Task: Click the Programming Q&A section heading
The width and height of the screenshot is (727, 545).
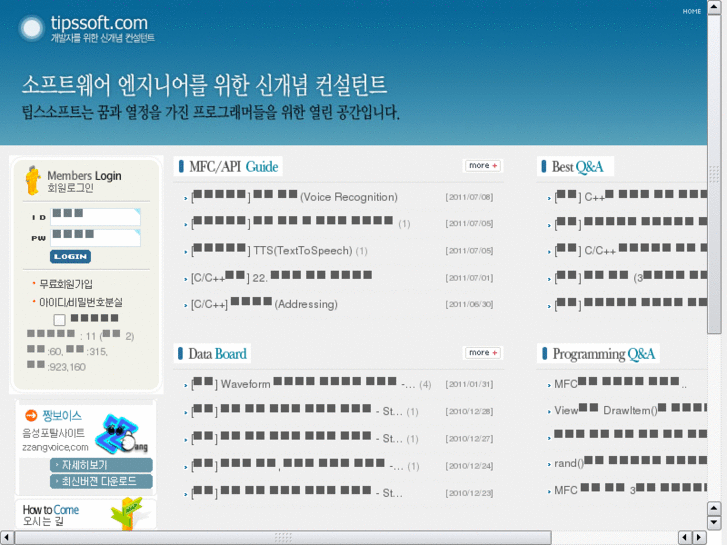Action: [598, 354]
